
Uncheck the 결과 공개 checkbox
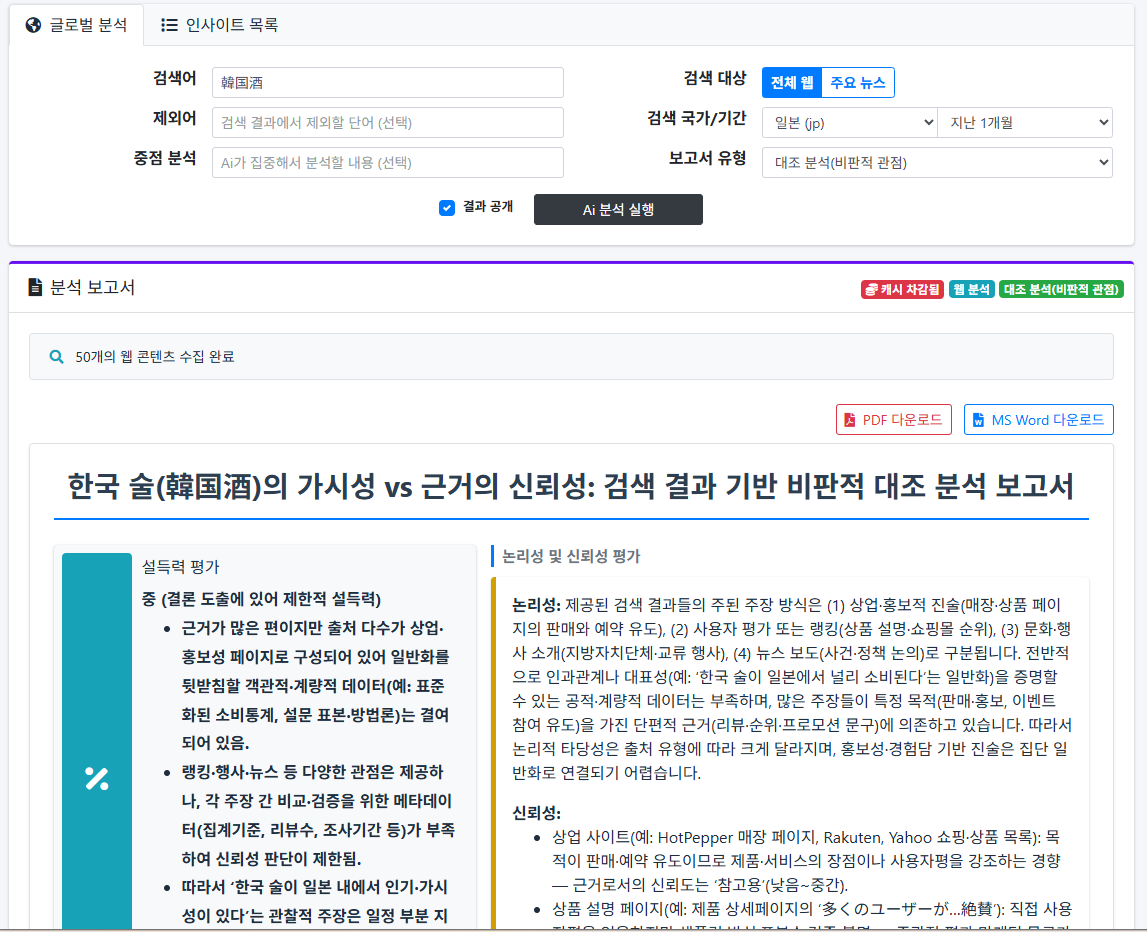click(447, 208)
